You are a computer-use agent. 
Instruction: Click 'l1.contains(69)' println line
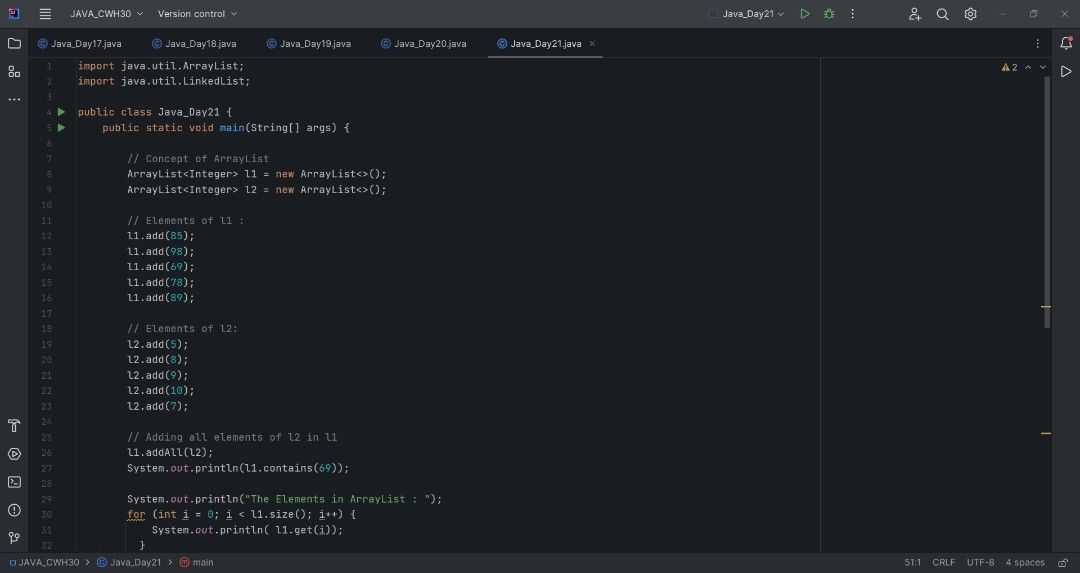[x=238, y=468]
